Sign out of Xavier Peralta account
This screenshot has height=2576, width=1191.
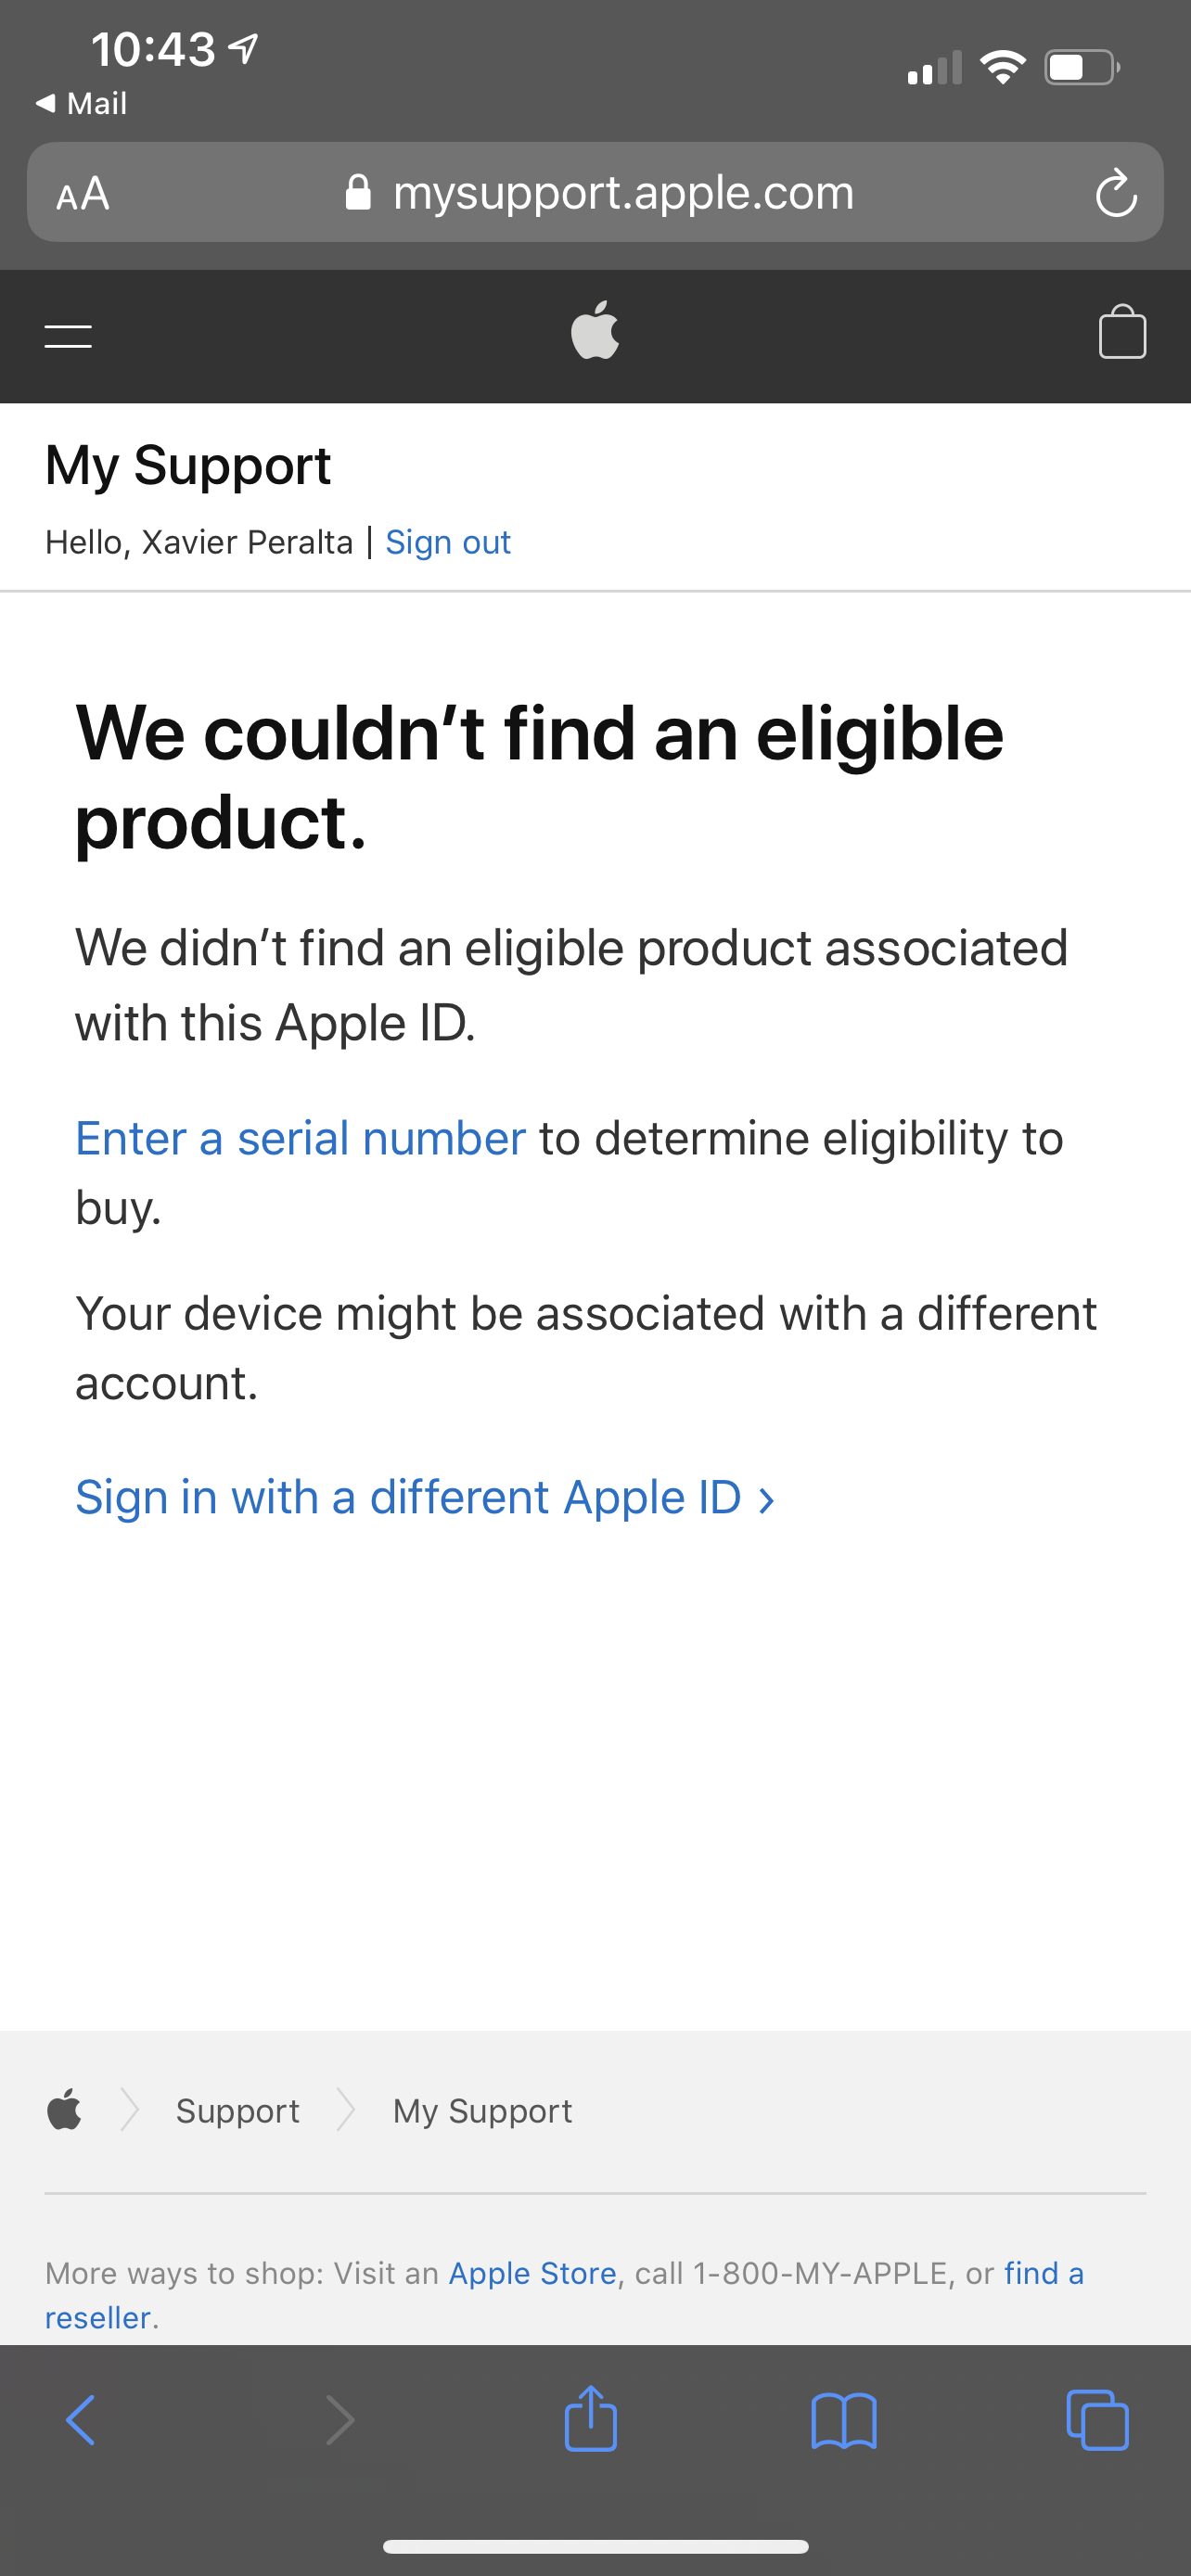(x=448, y=542)
